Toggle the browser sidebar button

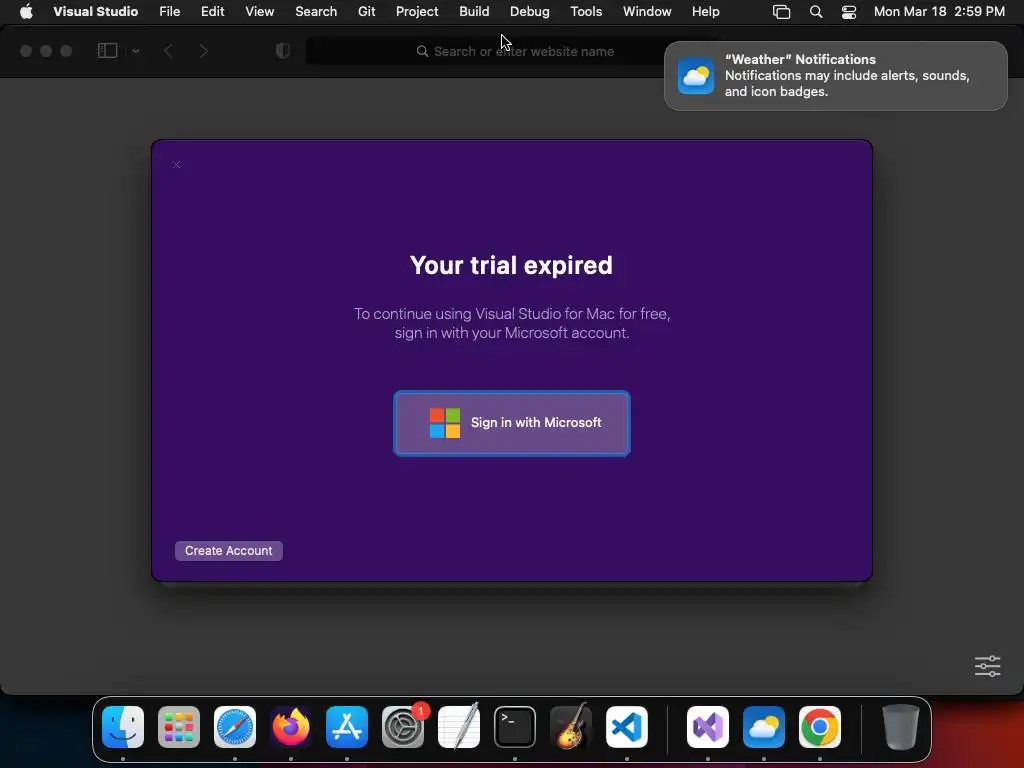tap(107, 51)
